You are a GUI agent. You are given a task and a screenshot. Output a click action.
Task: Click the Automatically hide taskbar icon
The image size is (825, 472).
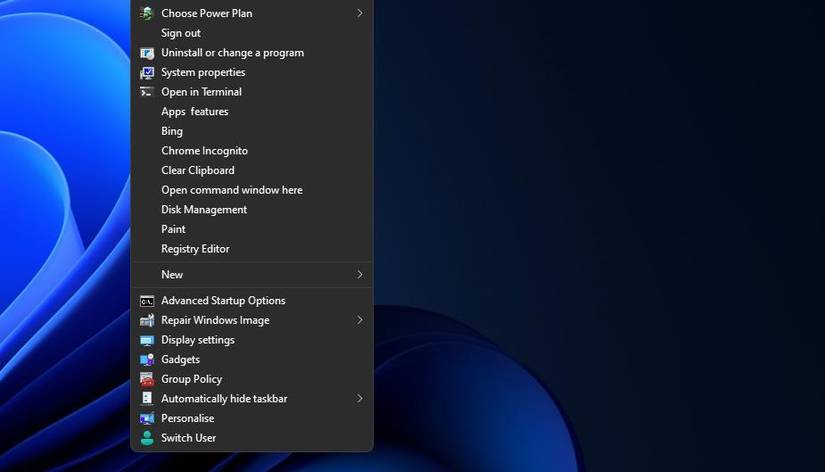147,398
